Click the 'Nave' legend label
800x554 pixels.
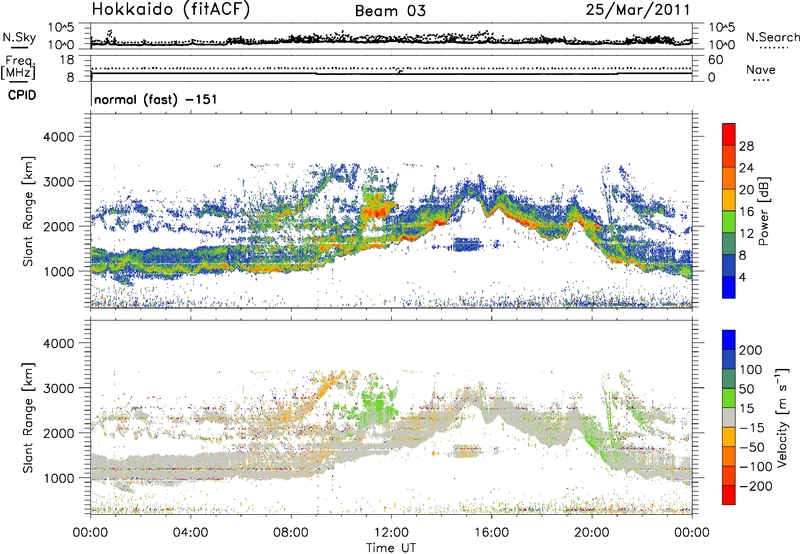pyautogui.click(x=761, y=69)
